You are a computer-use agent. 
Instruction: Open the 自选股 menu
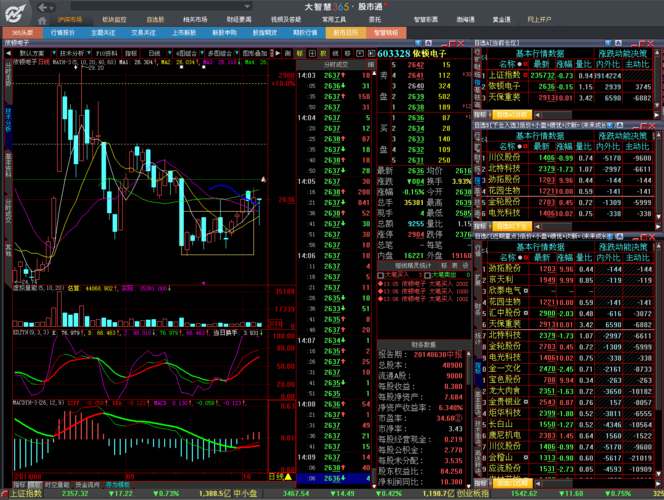155,19
